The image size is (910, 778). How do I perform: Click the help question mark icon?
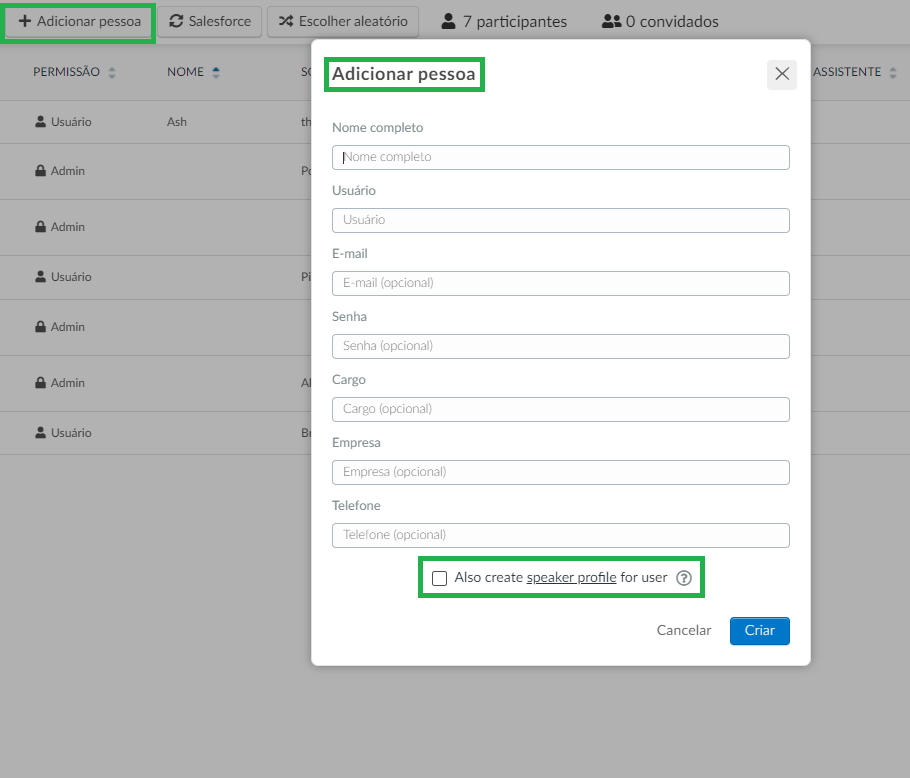coord(684,578)
